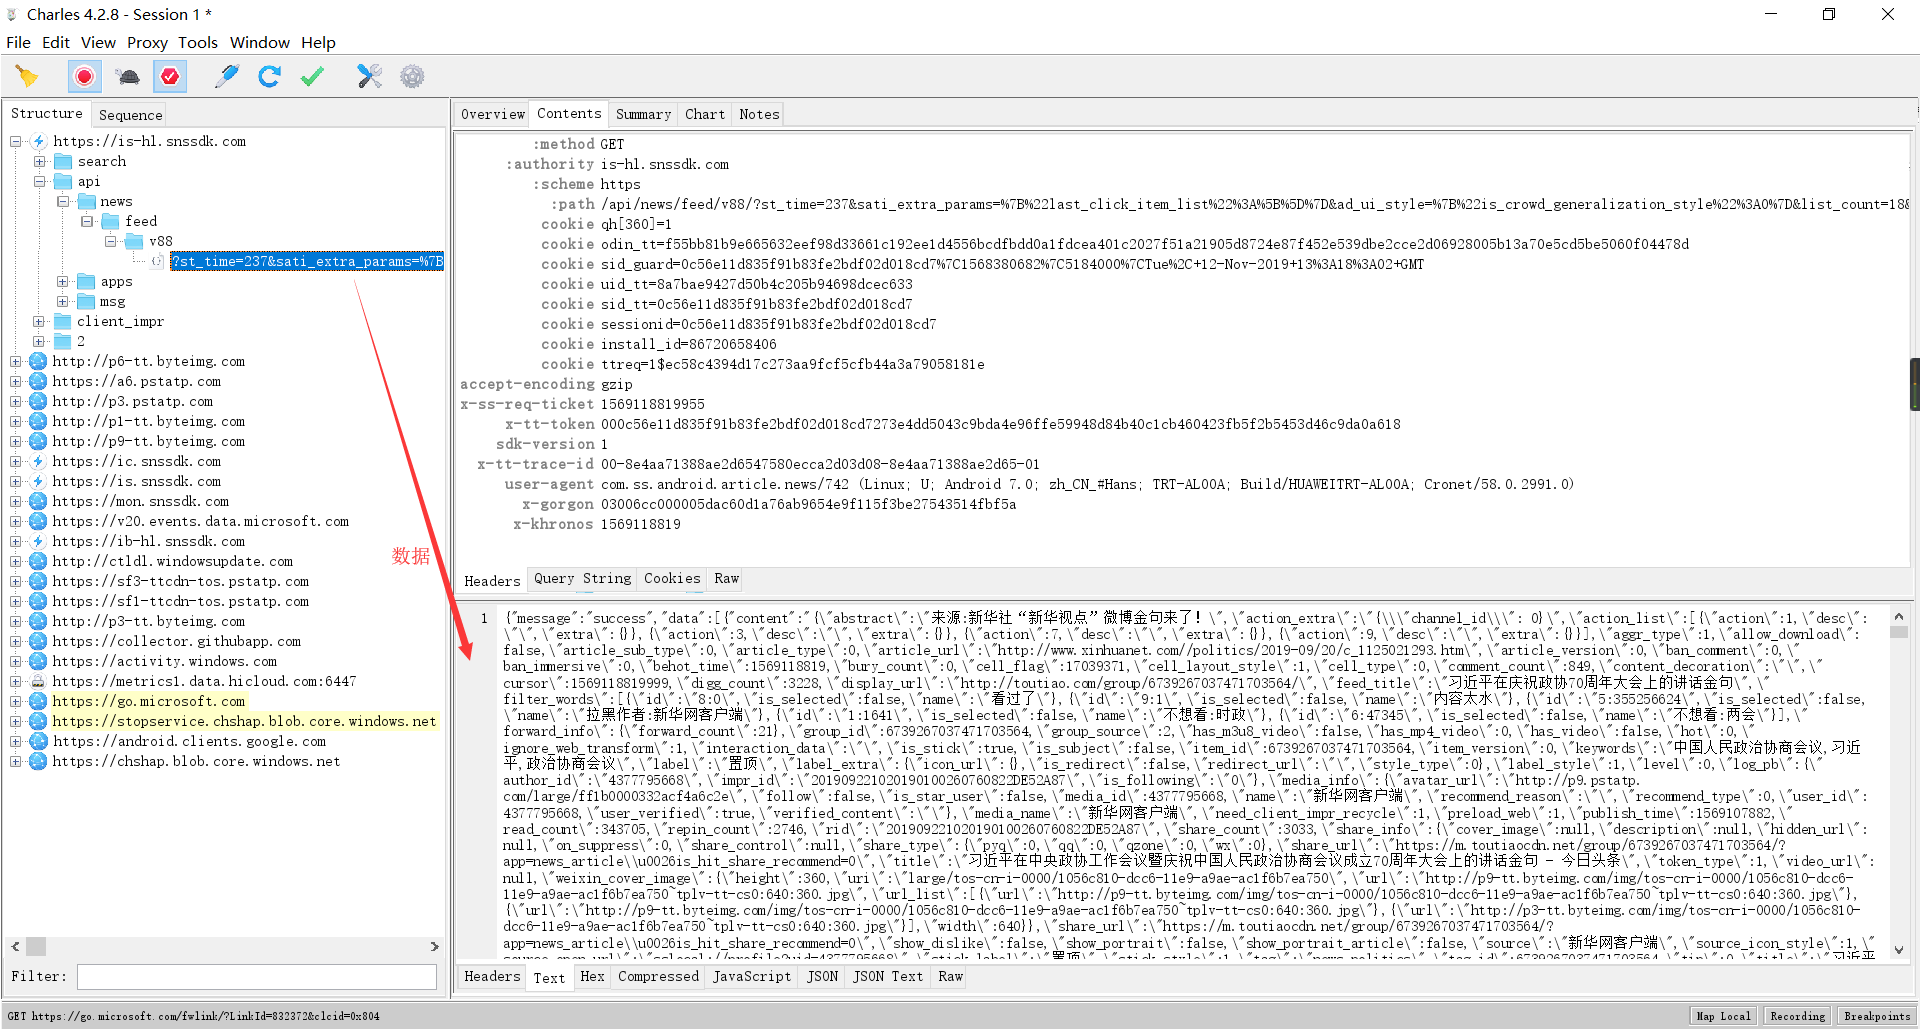Screen dimensions: 1920x1030
Task: Click the tree horizontal scrollbar thumb
Action: 36,946
